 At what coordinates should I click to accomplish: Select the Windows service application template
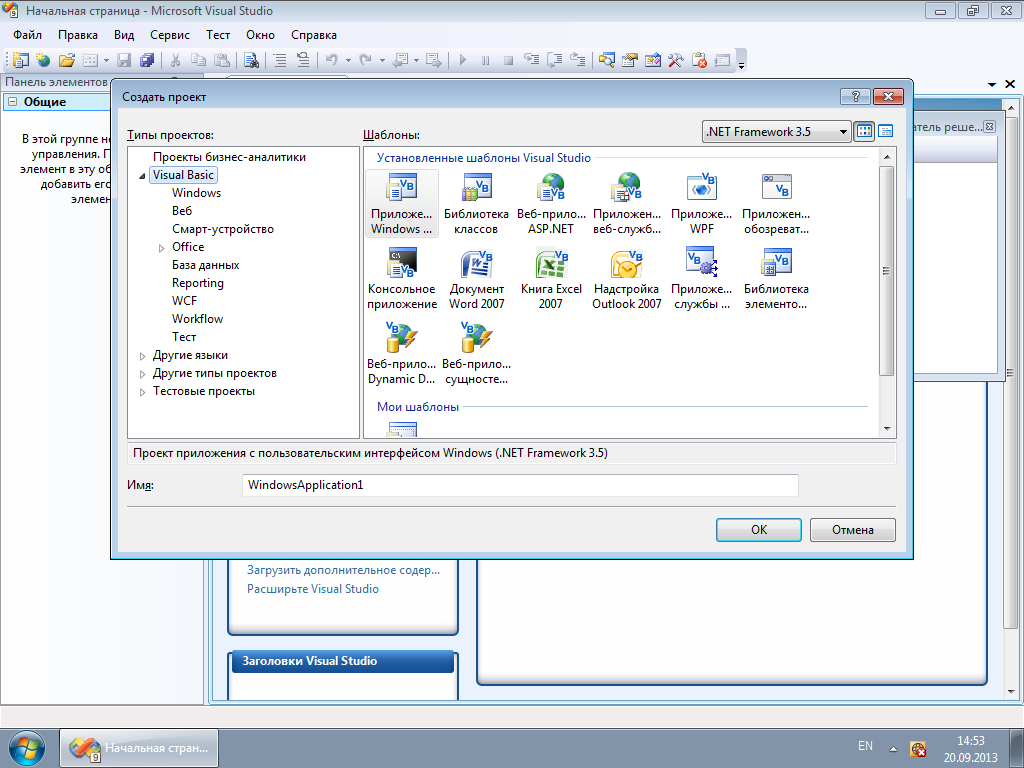click(x=701, y=278)
